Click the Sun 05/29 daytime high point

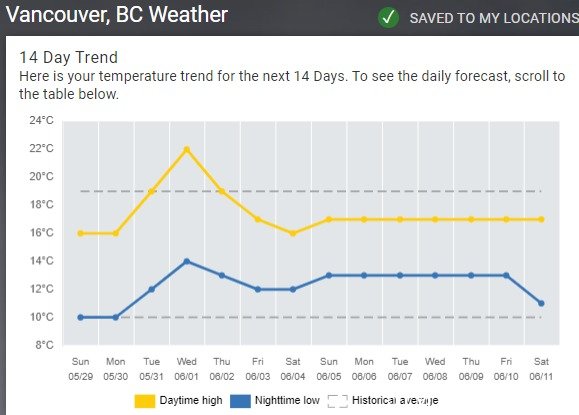pos(80,233)
